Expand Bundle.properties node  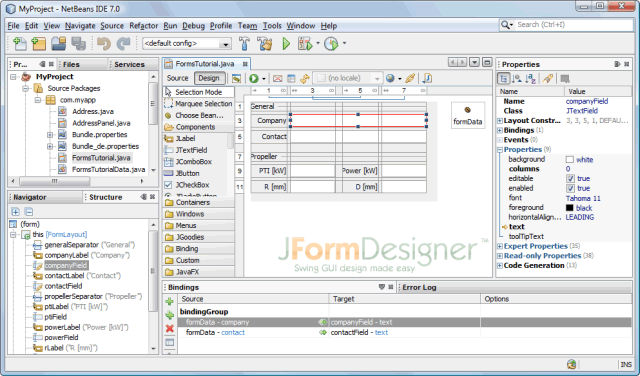(50, 135)
